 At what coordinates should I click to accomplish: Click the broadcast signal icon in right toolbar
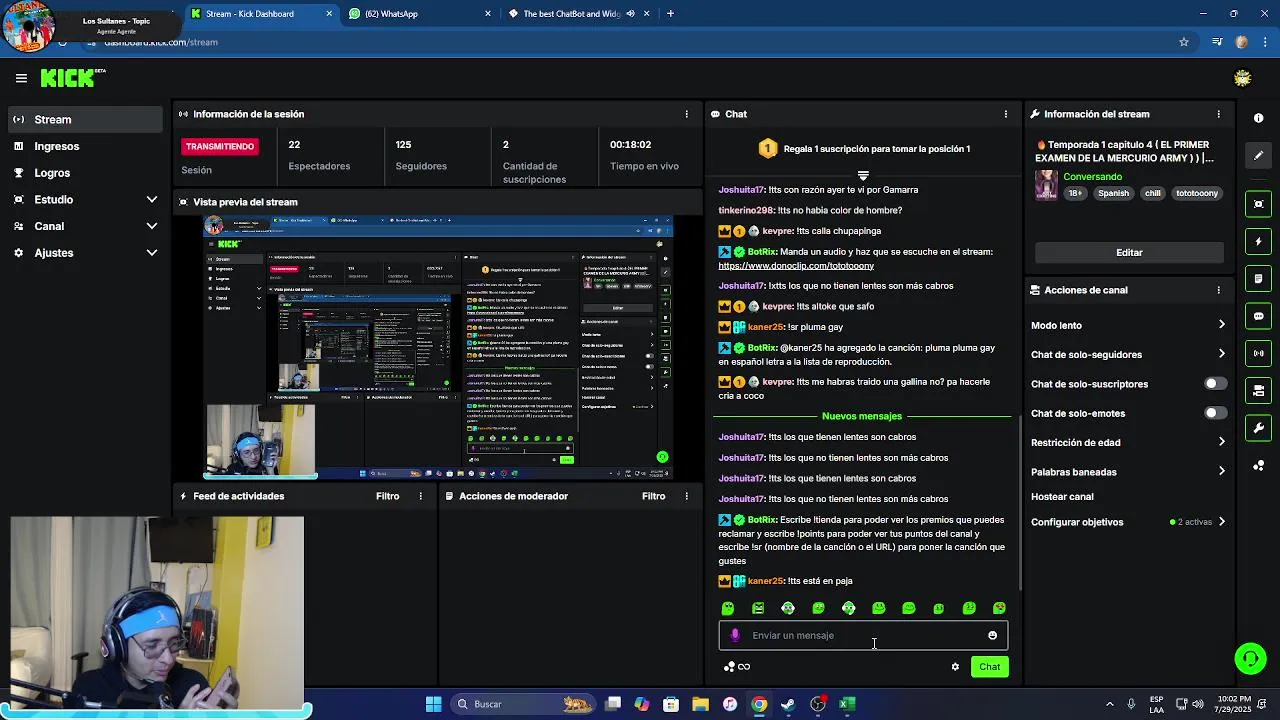[1258, 353]
